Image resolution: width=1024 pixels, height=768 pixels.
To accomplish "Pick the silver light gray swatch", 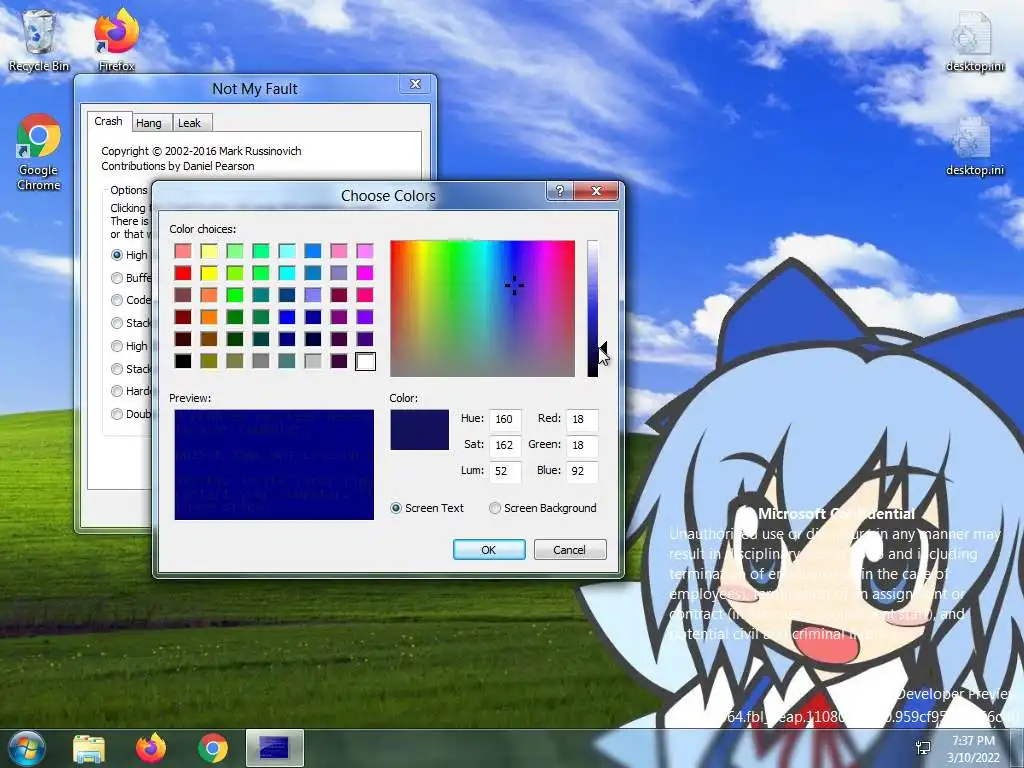I will (313, 360).
